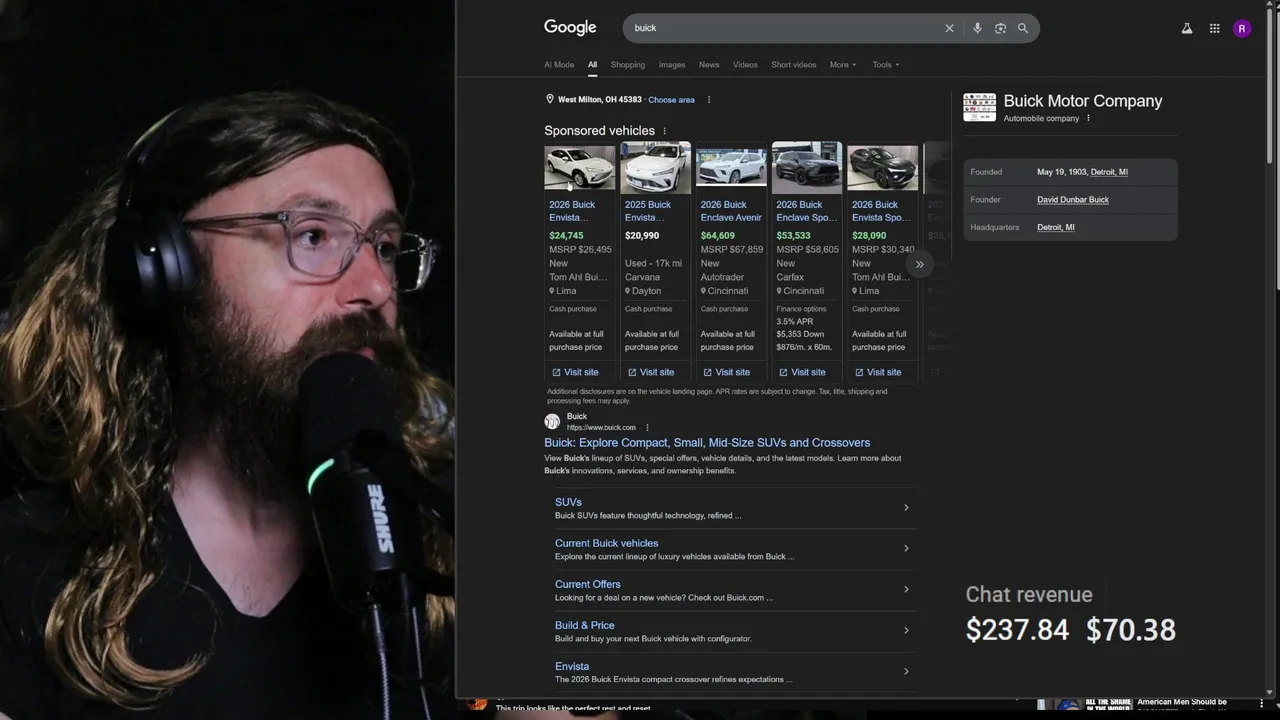1280x720 pixels.
Task: Visit site for $24,745 Envista listing
Action: 575,372
